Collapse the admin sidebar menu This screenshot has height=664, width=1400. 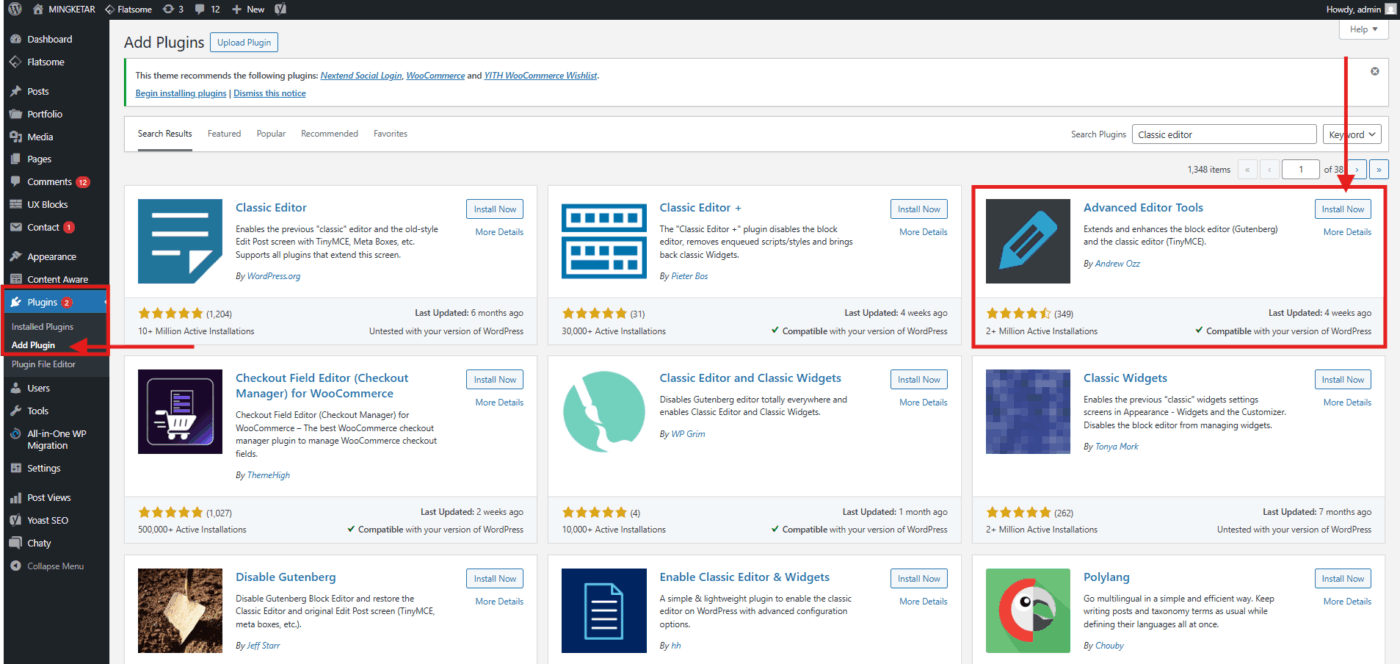tap(47, 566)
